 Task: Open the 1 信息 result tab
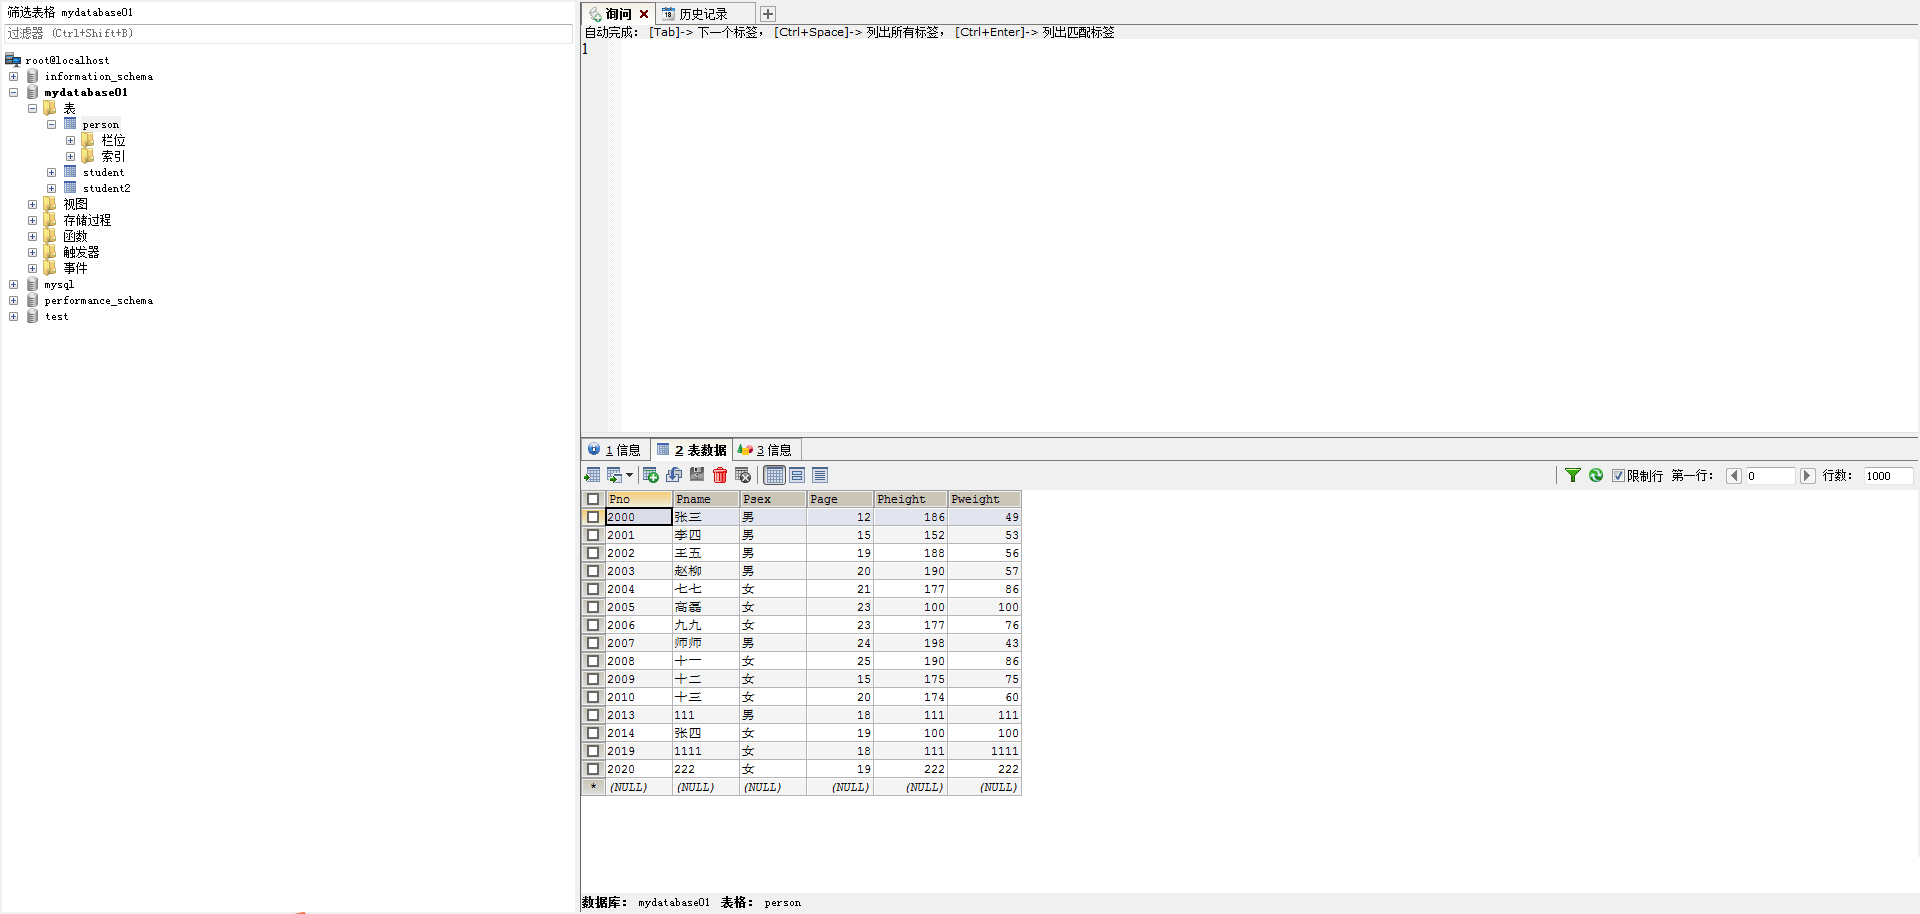click(615, 450)
